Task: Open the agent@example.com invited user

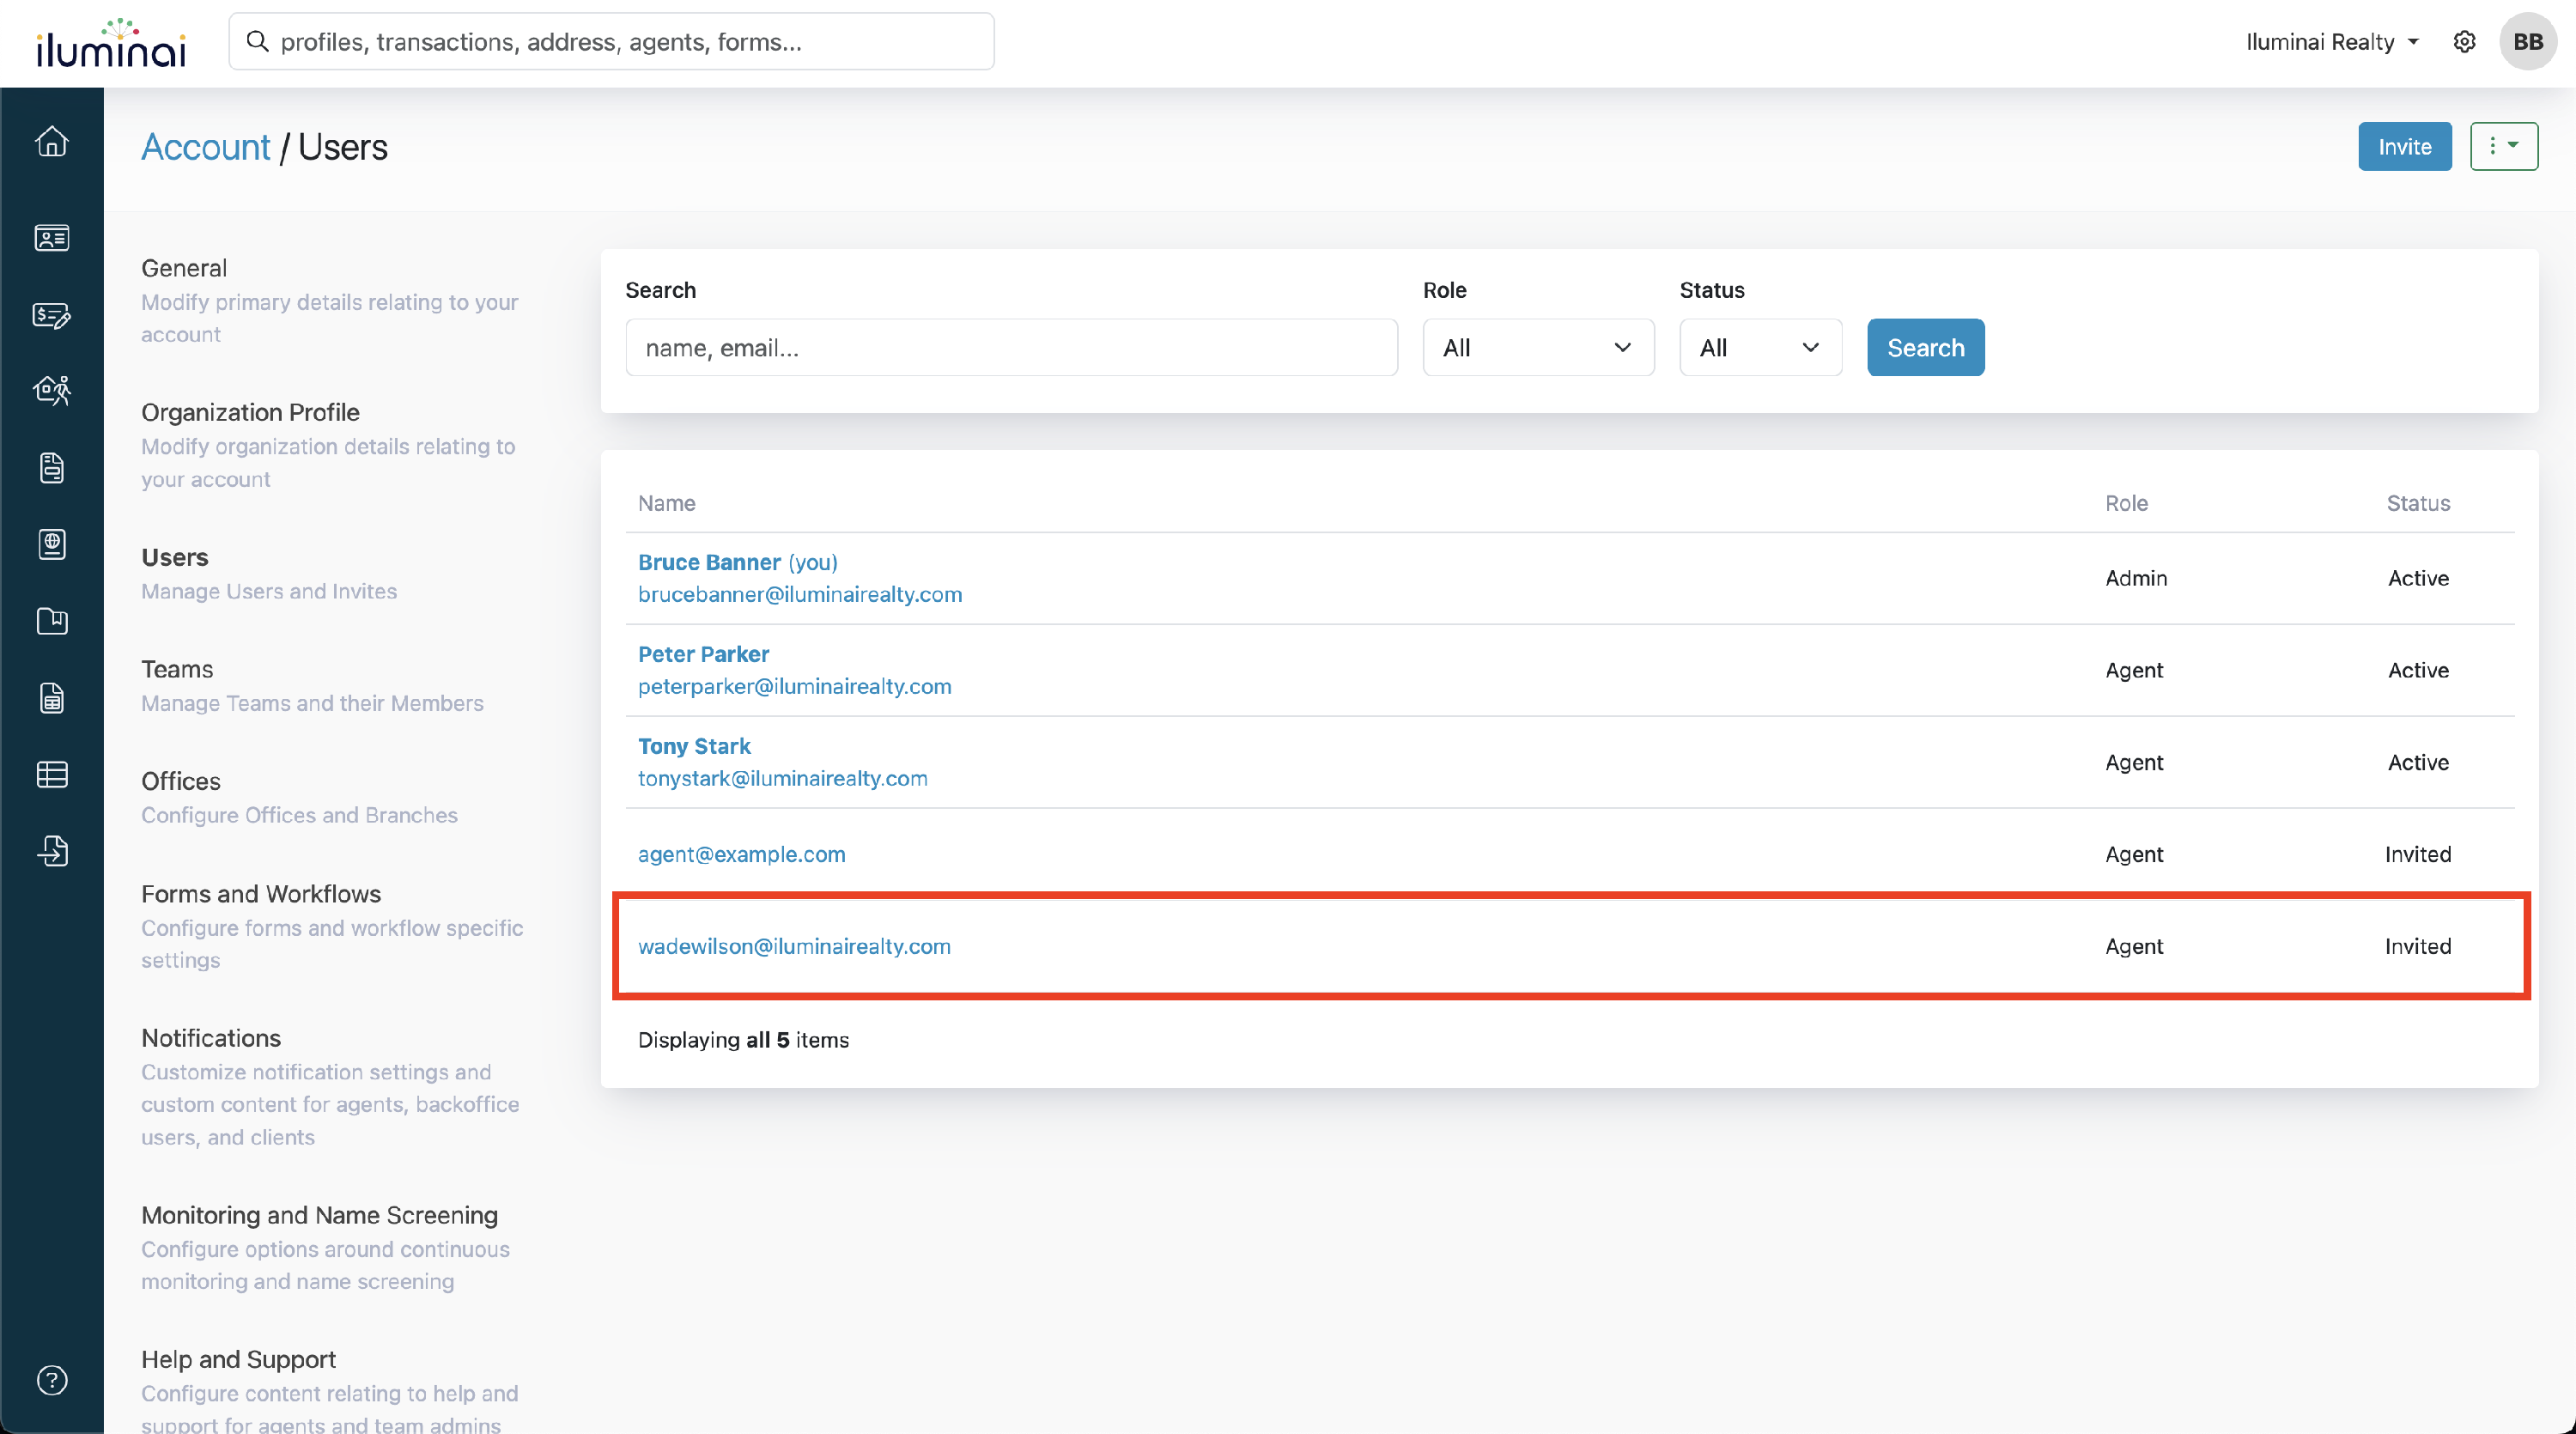Action: click(x=741, y=854)
